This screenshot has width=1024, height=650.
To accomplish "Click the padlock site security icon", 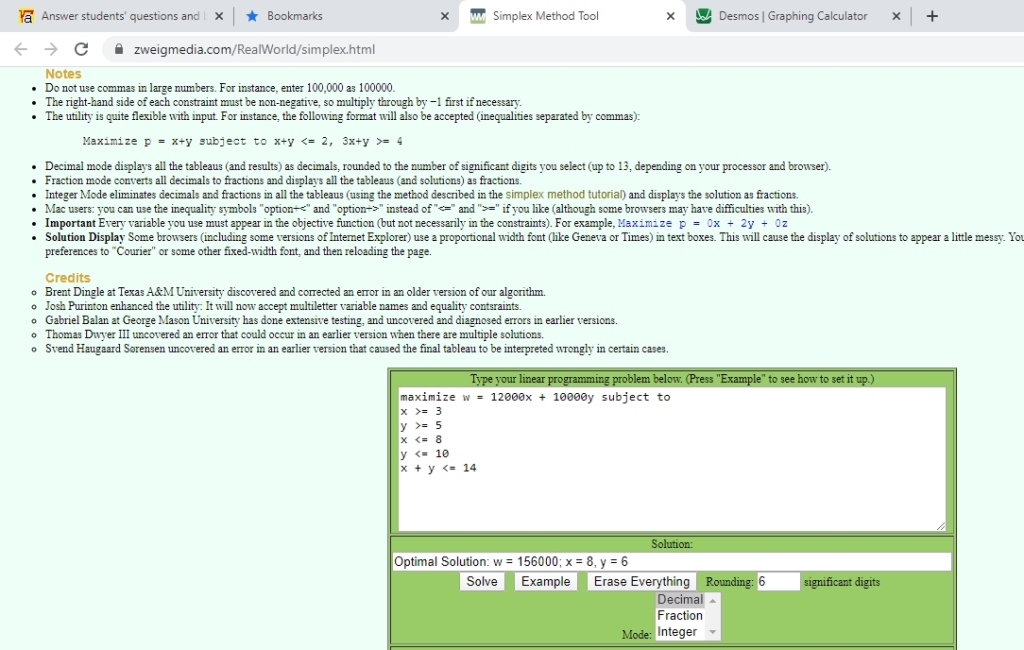I will (118, 49).
